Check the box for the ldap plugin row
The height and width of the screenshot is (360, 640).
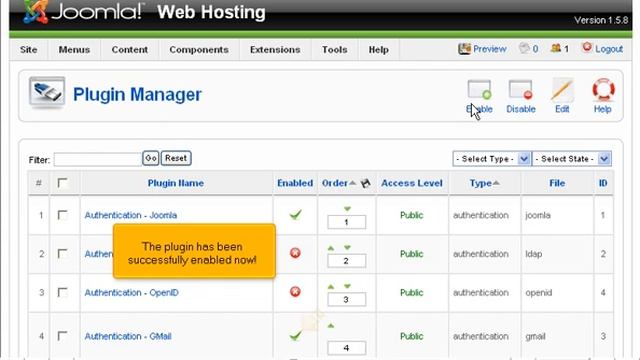pyautogui.click(x=62, y=253)
